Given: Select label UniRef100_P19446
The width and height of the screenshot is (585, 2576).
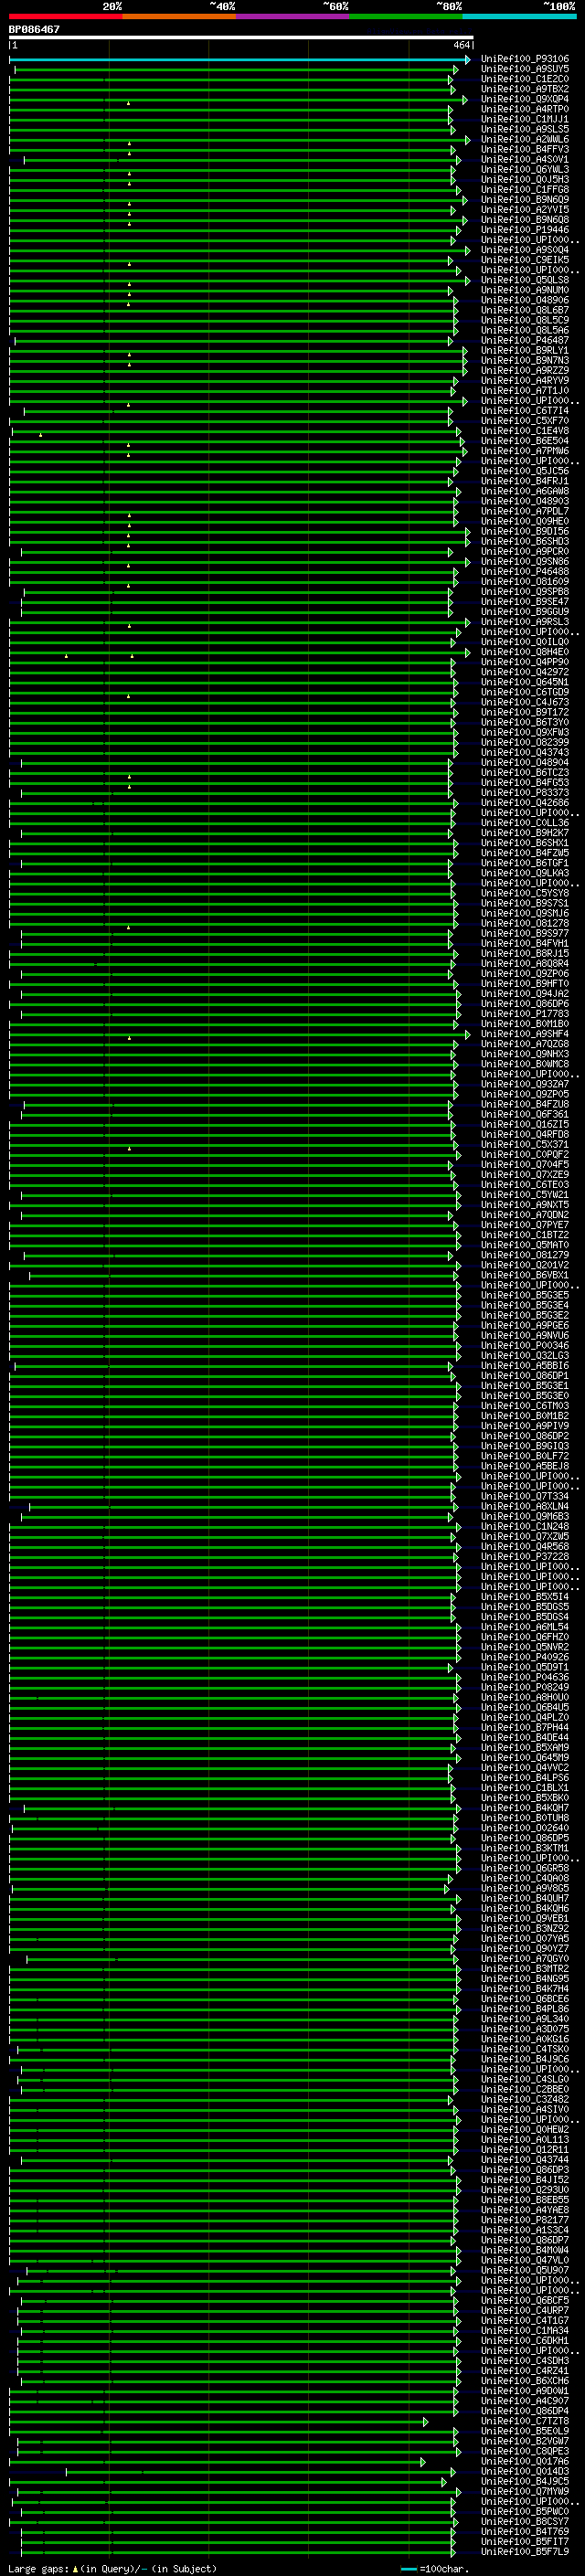Looking at the screenshot, I should 525,231.
